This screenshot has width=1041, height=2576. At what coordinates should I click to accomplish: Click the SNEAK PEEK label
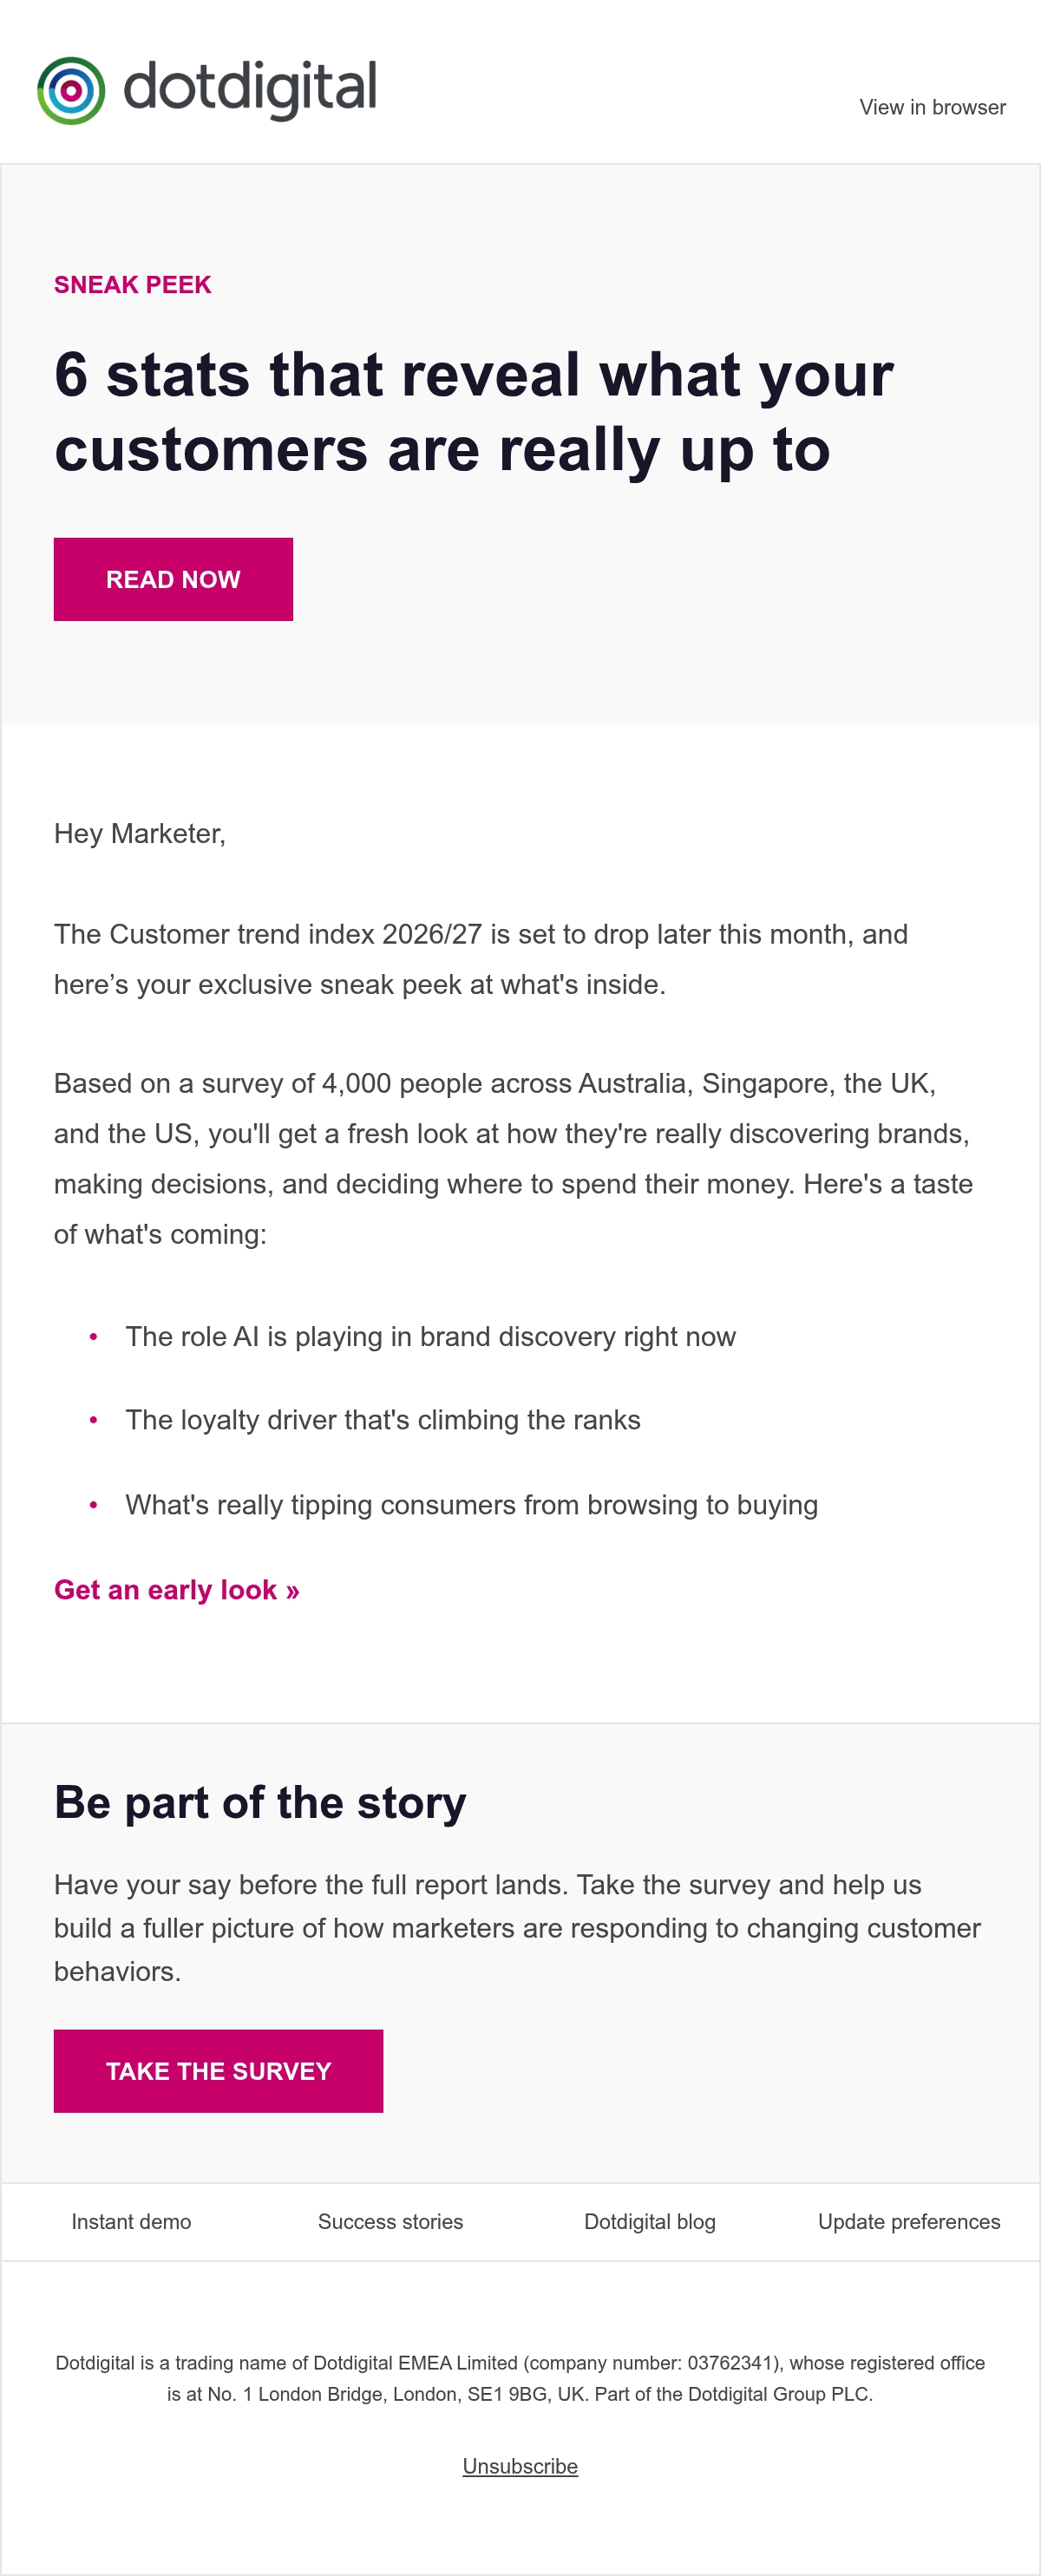click(x=133, y=285)
